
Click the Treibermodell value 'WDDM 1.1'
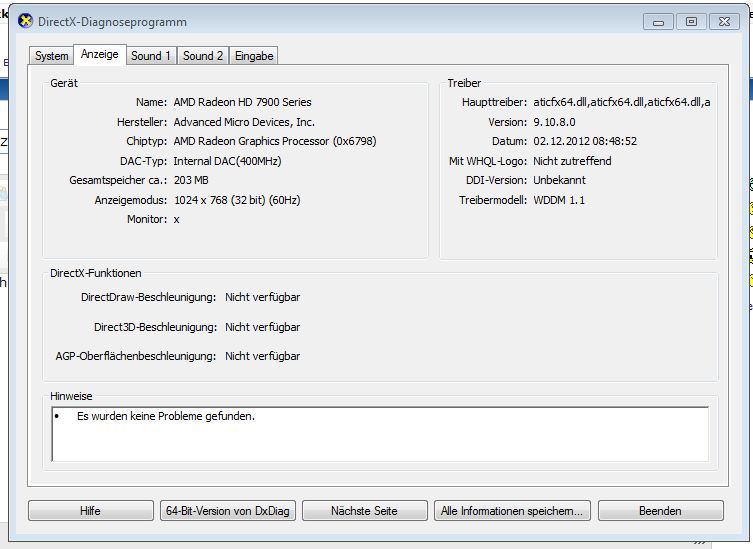(559, 200)
